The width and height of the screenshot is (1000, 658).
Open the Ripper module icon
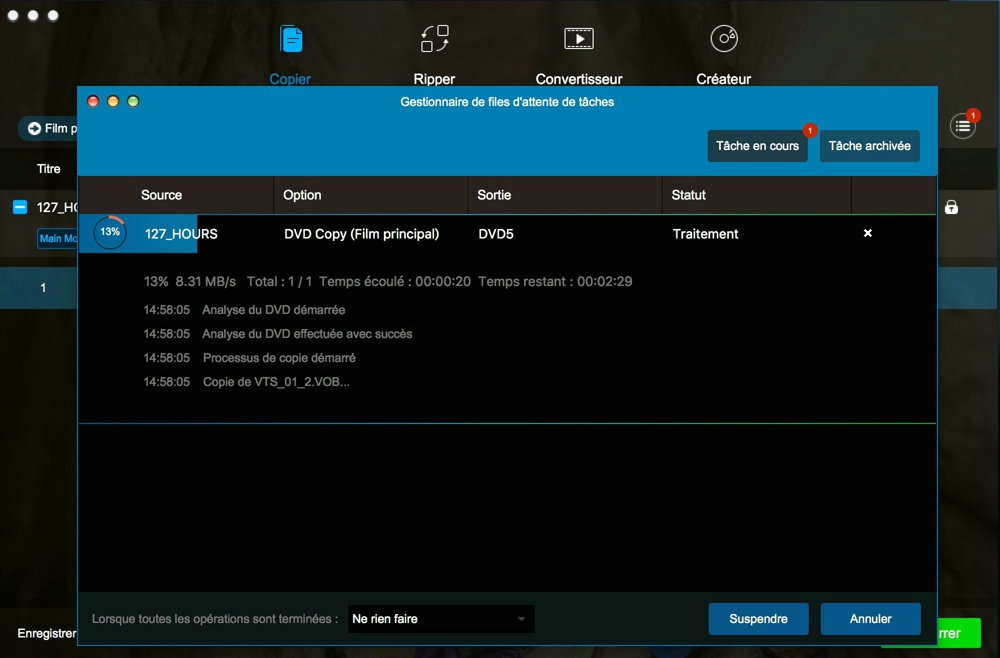point(434,39)
